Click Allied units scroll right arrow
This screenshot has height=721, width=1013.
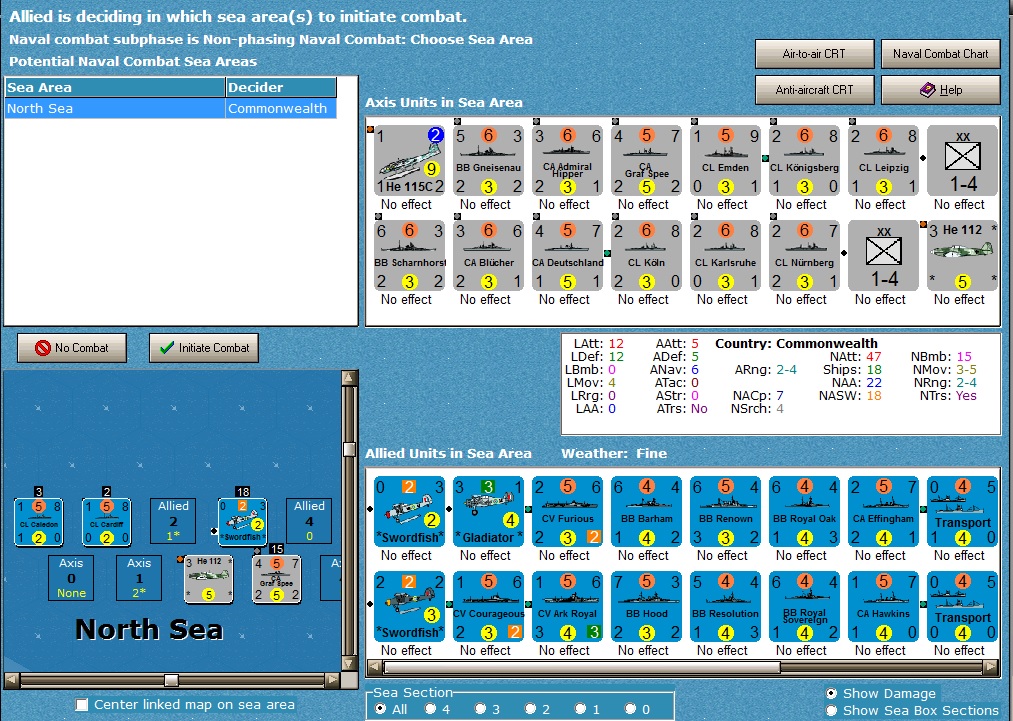(992, 667)
